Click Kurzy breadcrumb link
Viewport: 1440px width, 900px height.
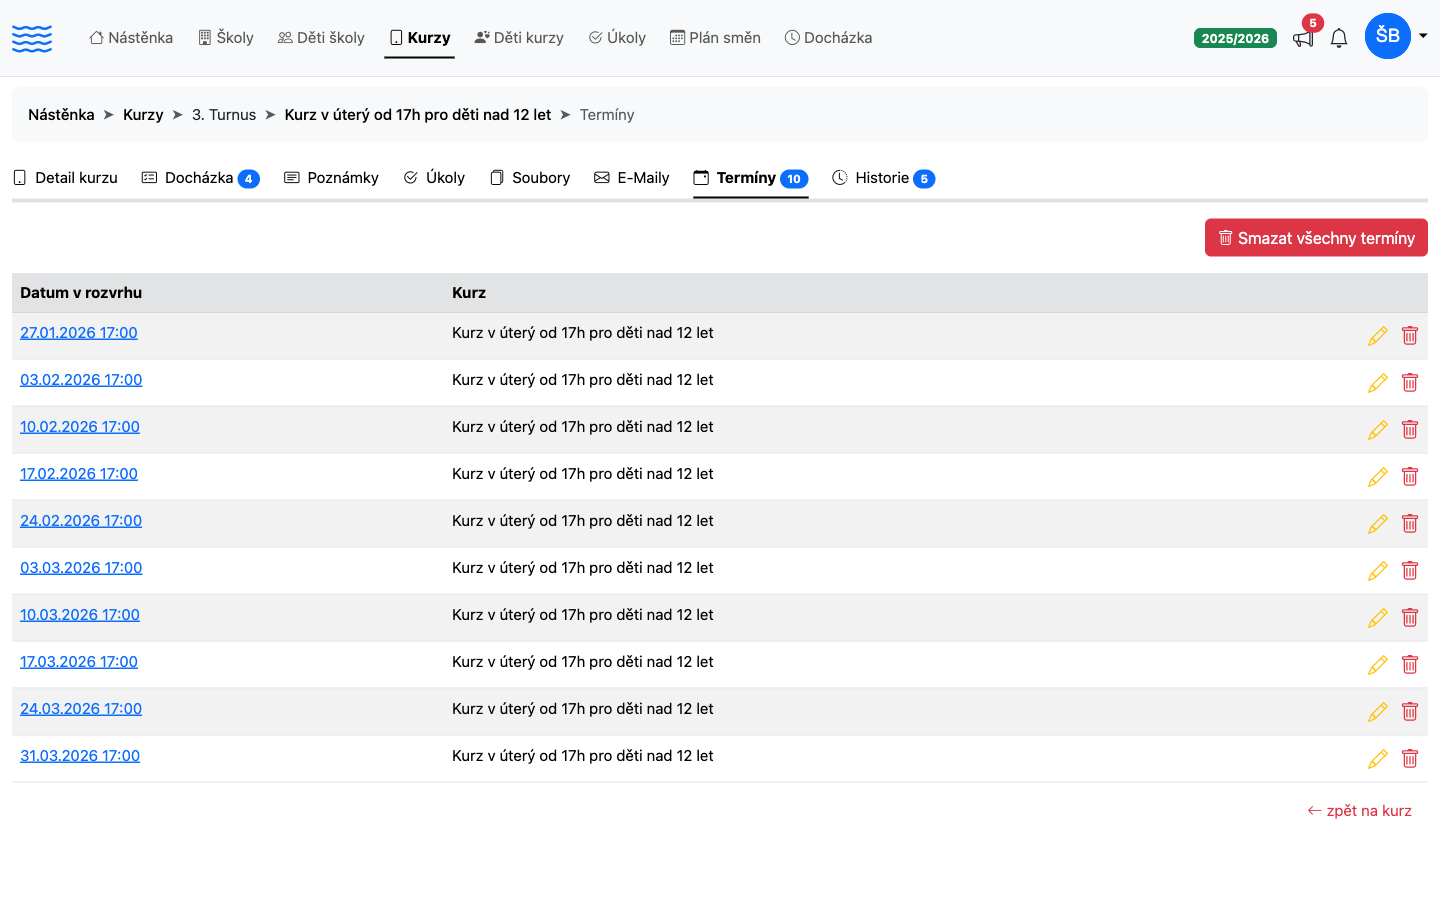pyautogui.click(x=143, y=115)
